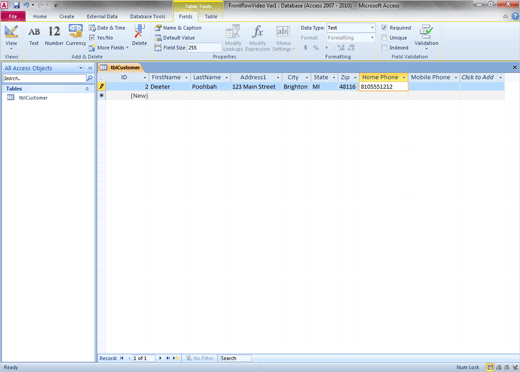The height and width of the screenshot is (372, 520).
Task: Delete the selected field
Action: pyautogui.click(x=139, y=35)
